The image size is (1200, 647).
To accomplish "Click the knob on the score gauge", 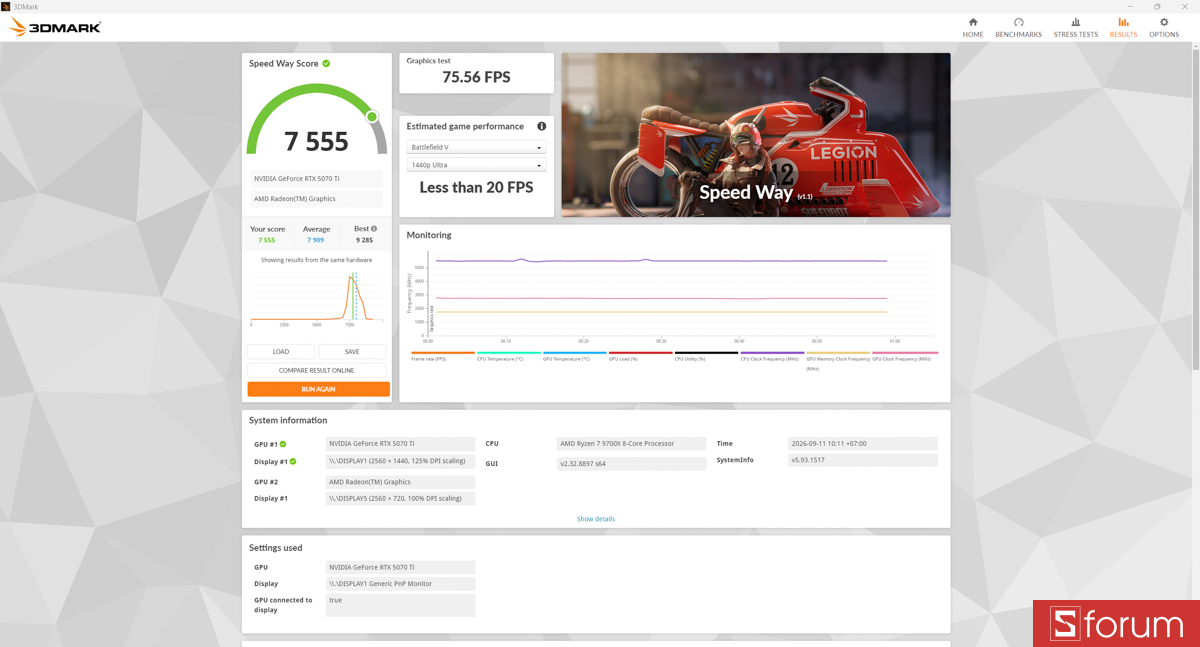I will click(372, 117).
